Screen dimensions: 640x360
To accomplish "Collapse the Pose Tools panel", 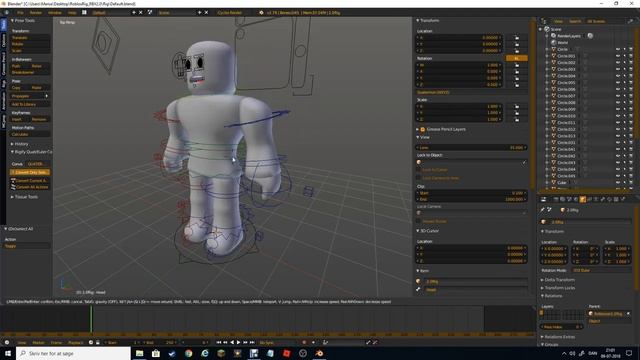I will pyautogui.click(x=12, y=20).
